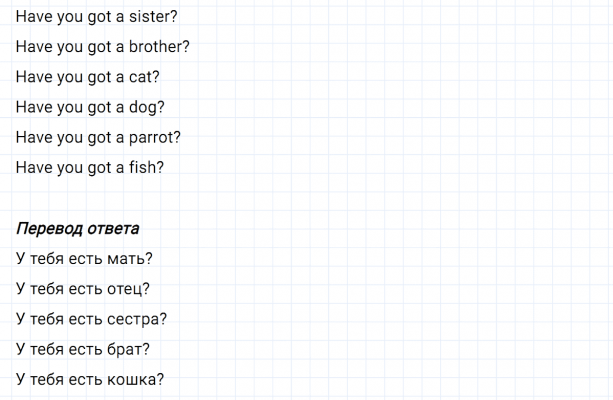Click the line 'У тебя есть мать?'

coord(84,259)
